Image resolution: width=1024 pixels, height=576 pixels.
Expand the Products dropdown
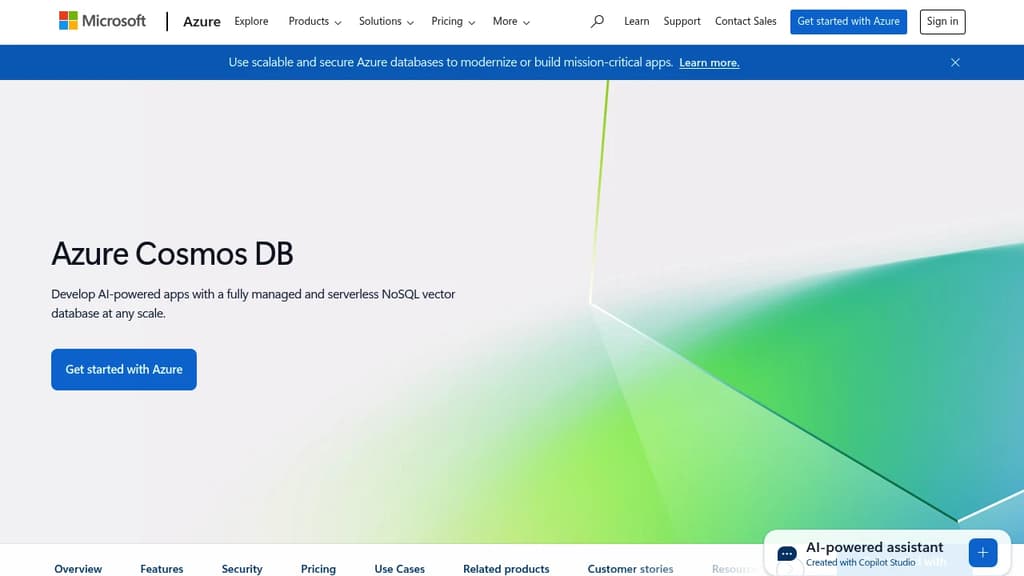[x=315, y=21]
